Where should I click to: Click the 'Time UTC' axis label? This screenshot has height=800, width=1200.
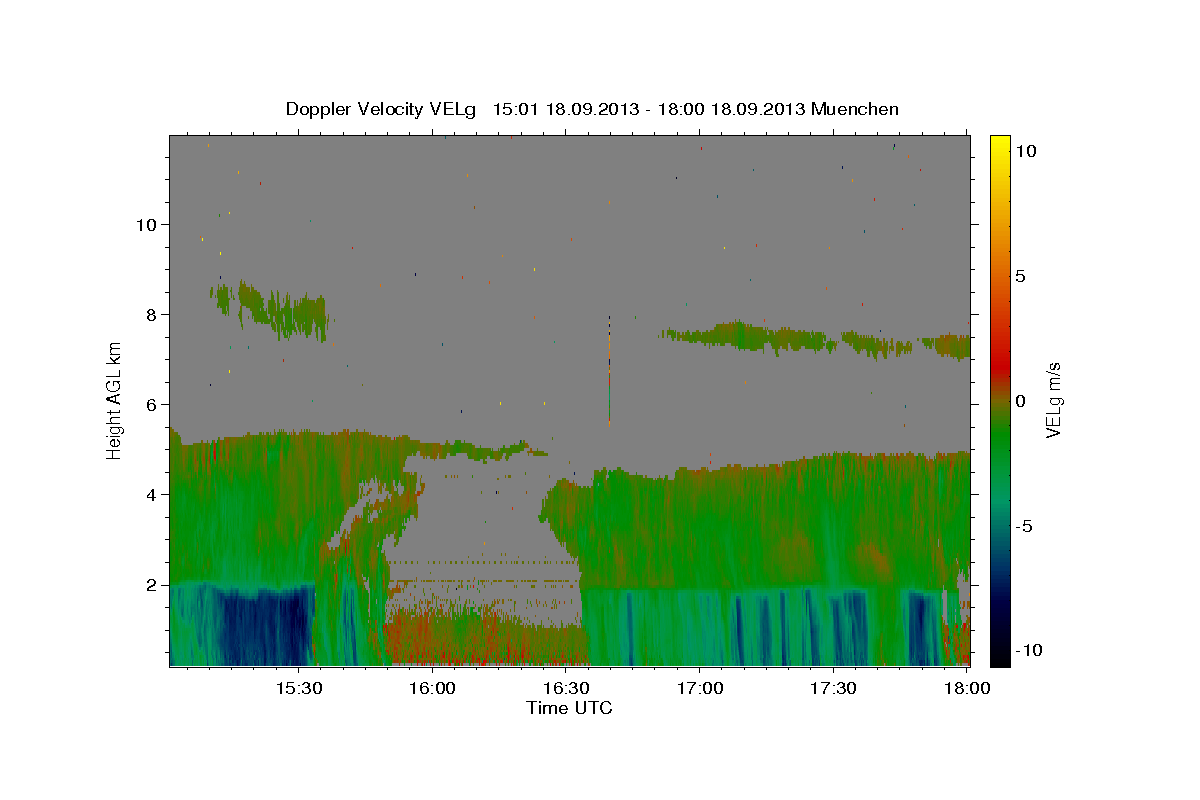[569, 708]
